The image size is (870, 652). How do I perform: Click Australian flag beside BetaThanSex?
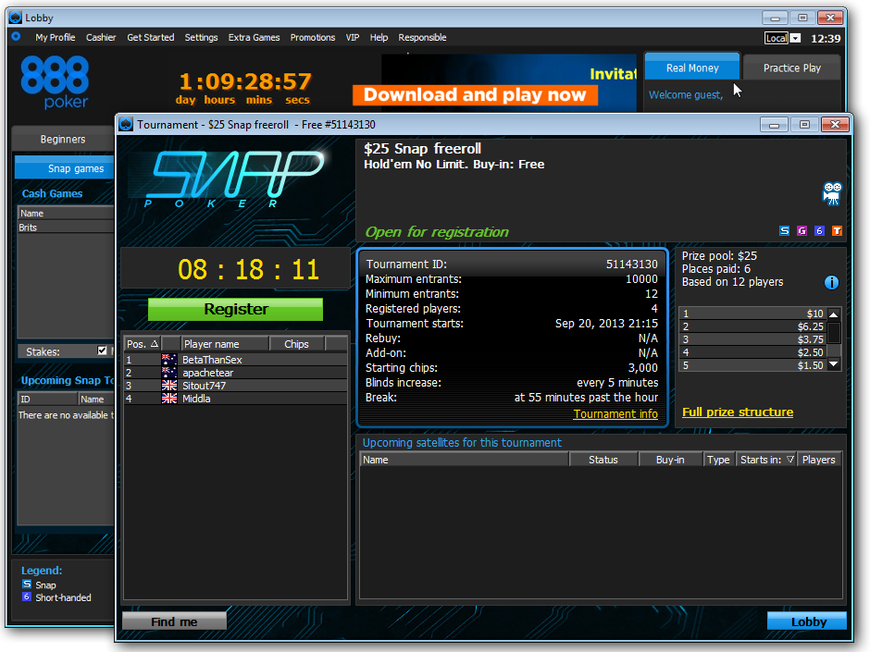169,360
